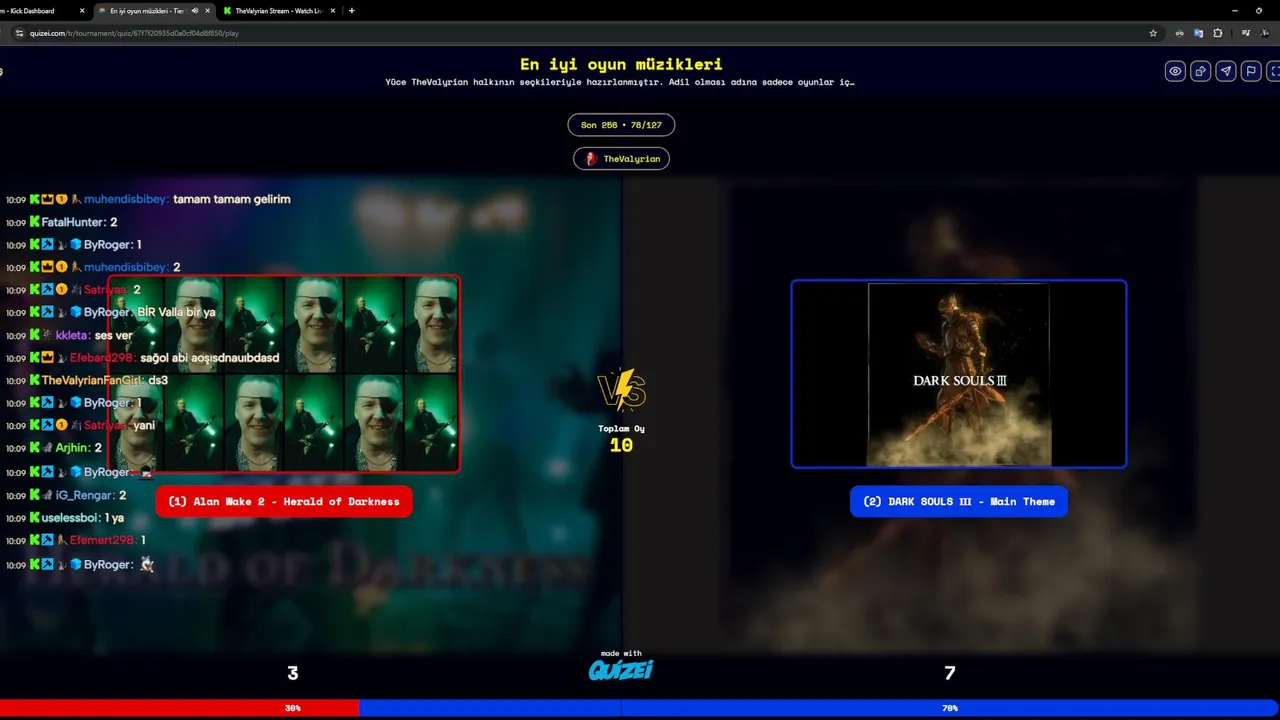Click uselessboi's message 1 ya

[114, 518]
